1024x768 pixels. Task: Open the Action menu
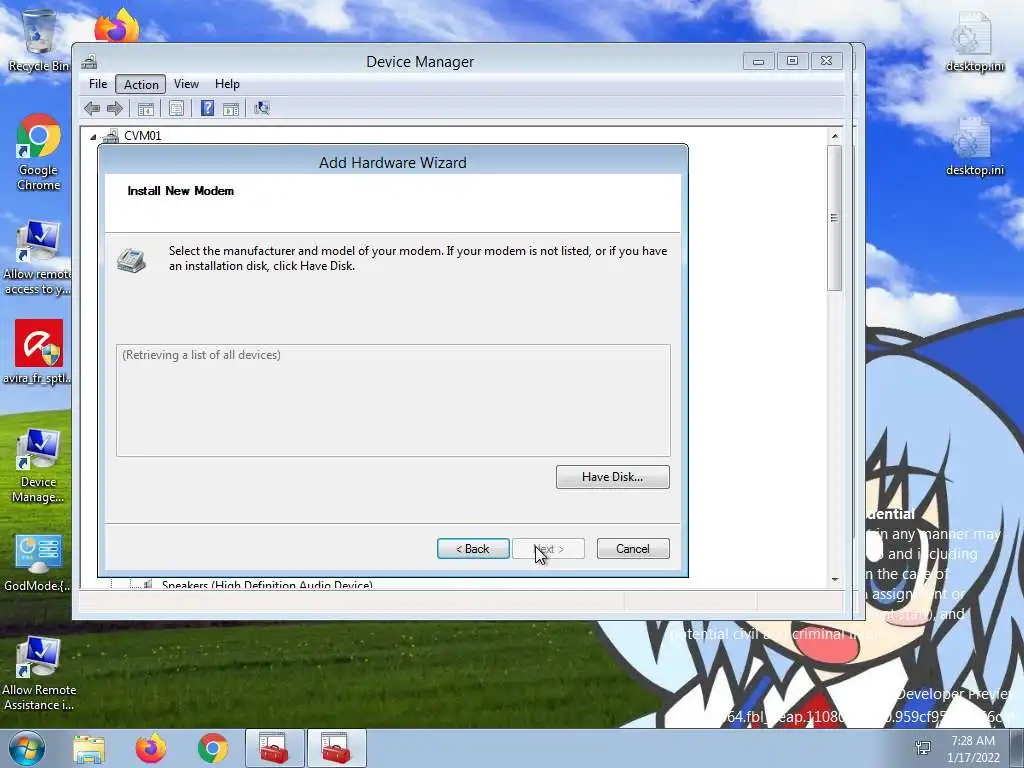coord(141,84)
